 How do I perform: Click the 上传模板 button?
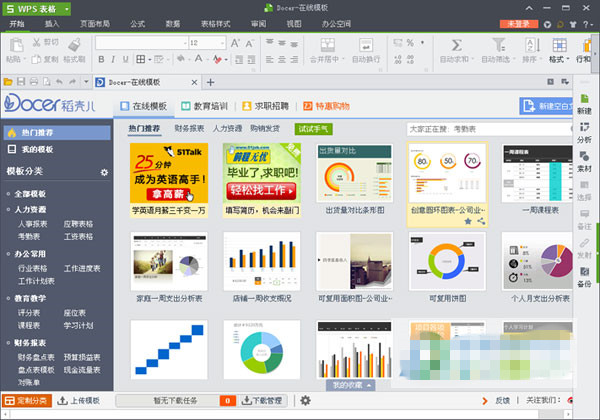(x=78, y=401)
